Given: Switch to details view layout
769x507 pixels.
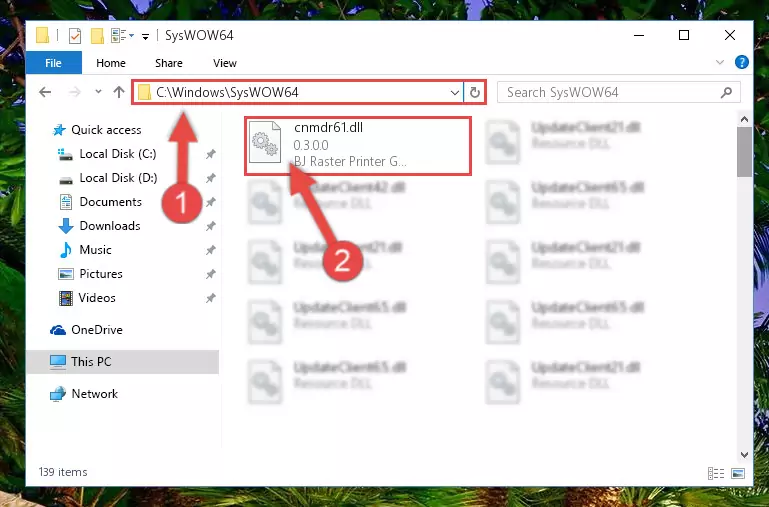Looking at the screenshot, I should (x=716, y=473).
